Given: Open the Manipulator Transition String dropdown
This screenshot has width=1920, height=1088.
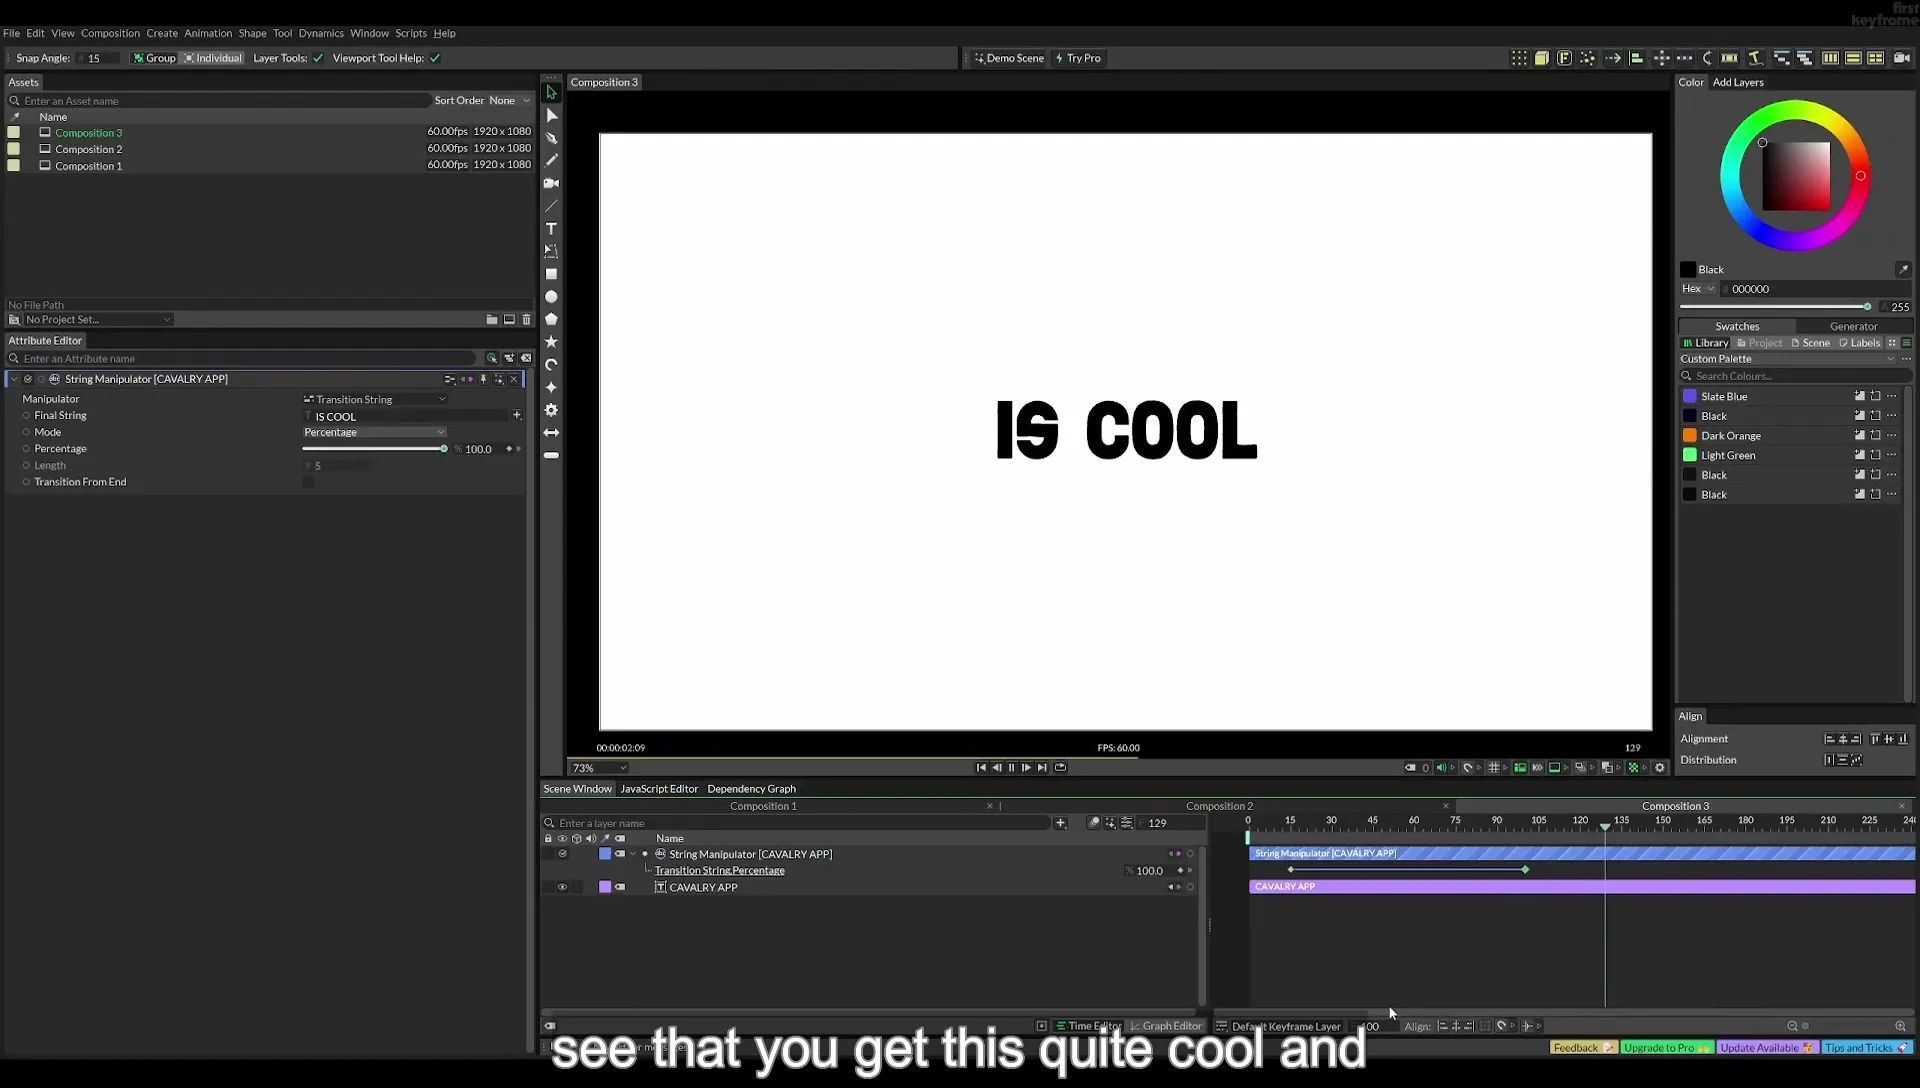Looking at the screenshot, I should (x=374, y=399).
